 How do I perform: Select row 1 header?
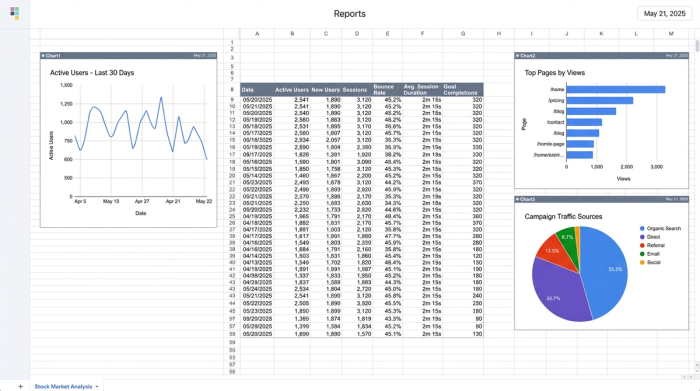pyautogui.click(x=232, y=42)
